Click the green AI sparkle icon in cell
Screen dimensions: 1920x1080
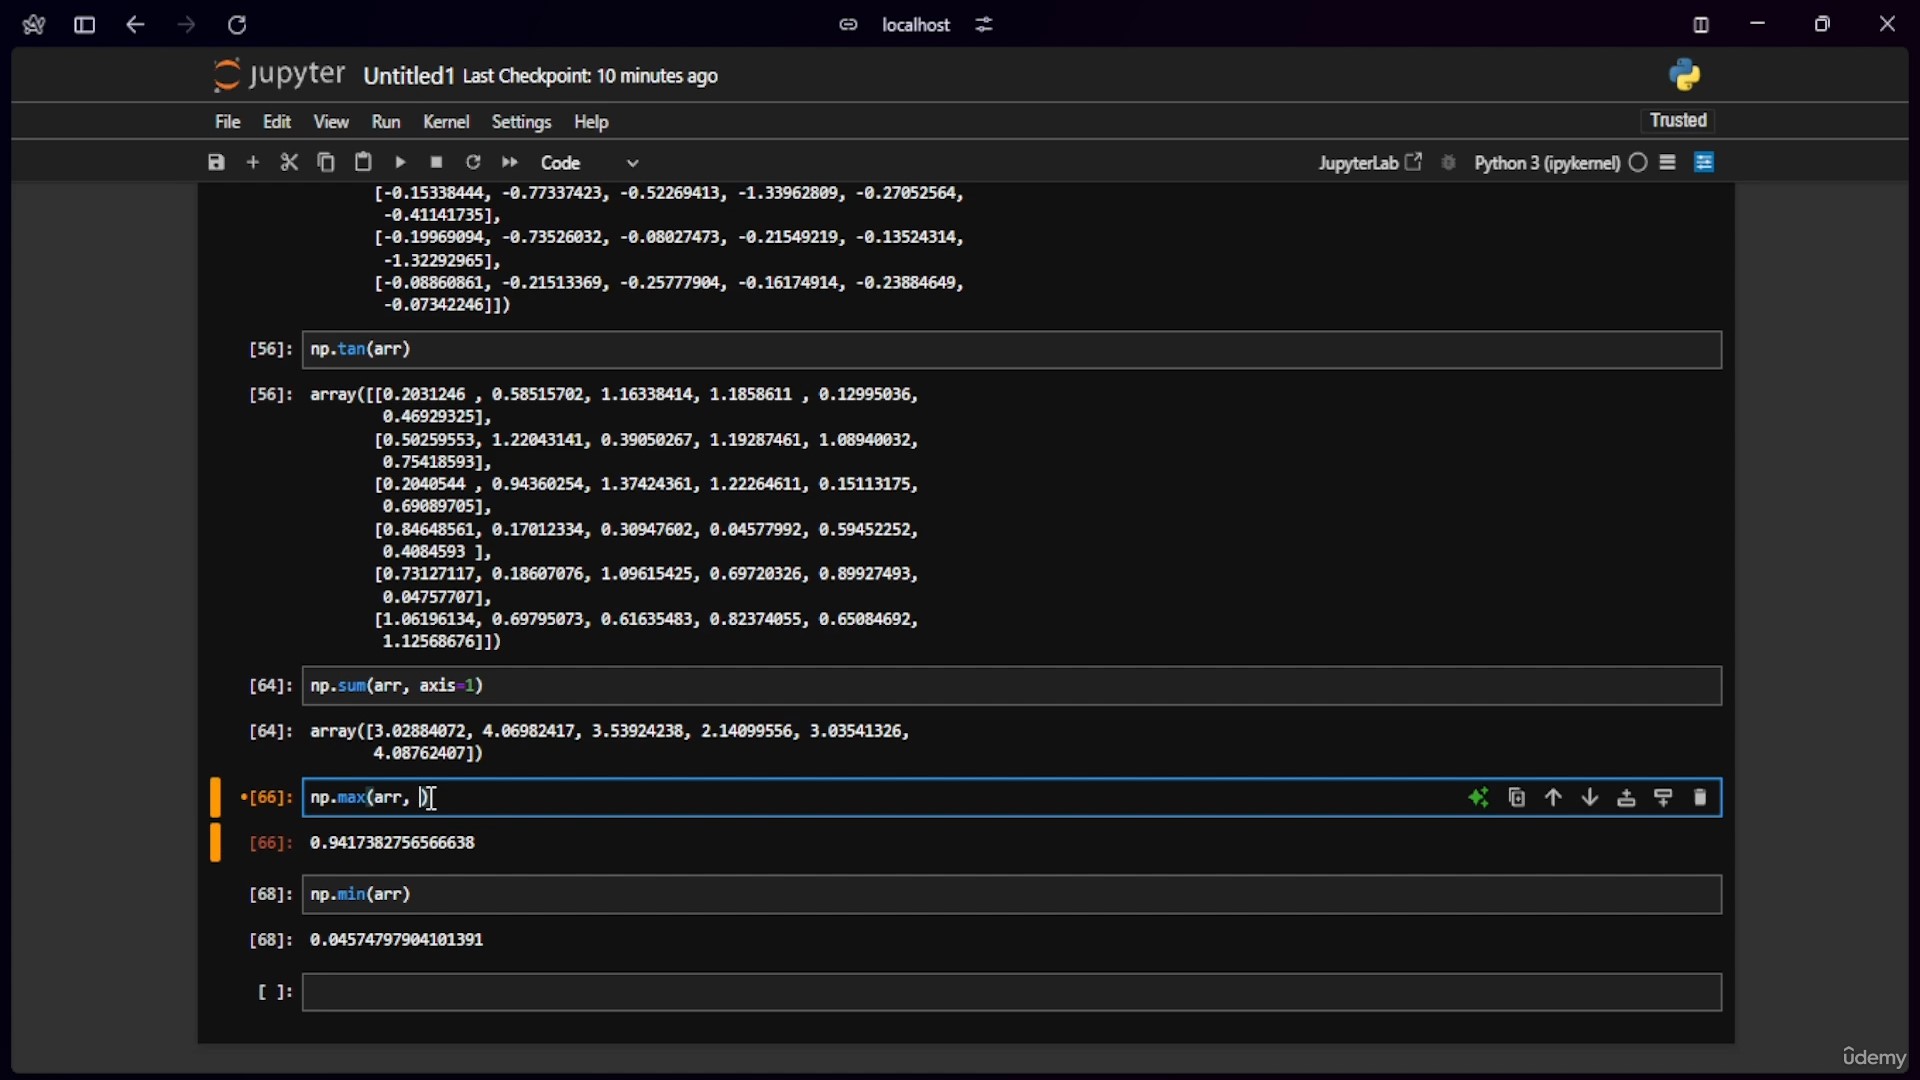[x=1479, y=798]
